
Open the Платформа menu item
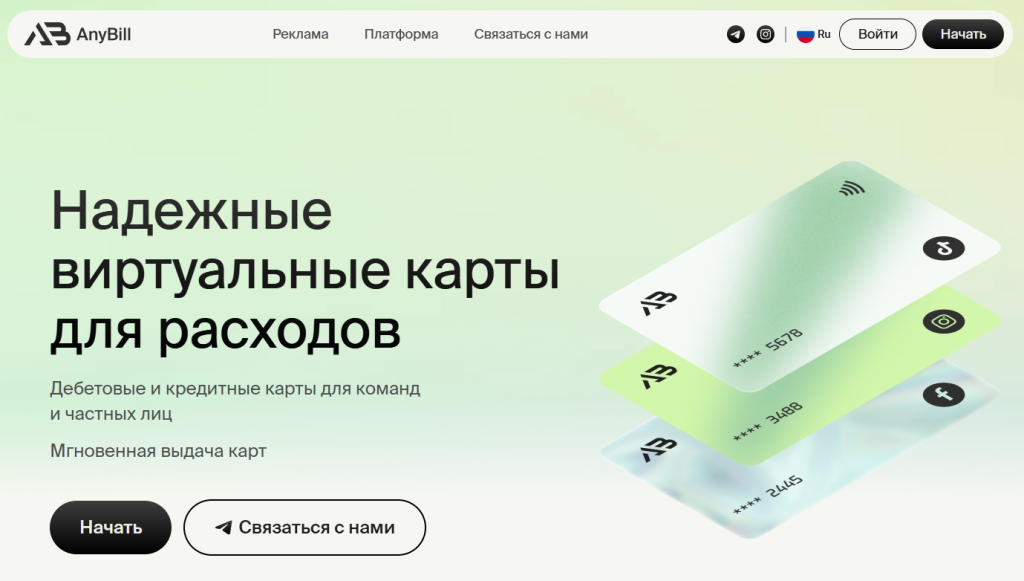click(401, 34)
